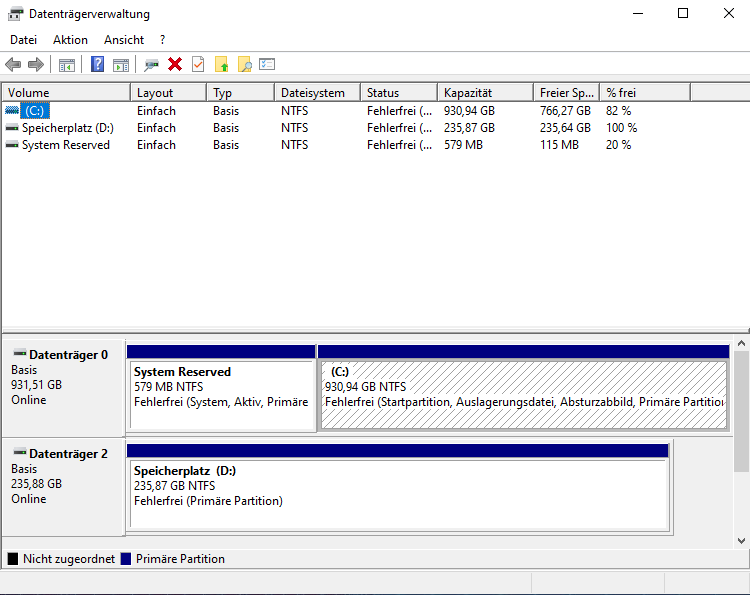The image size is (750, 595).
Task: Open the Ansicht menu
Action: point(124,40)
